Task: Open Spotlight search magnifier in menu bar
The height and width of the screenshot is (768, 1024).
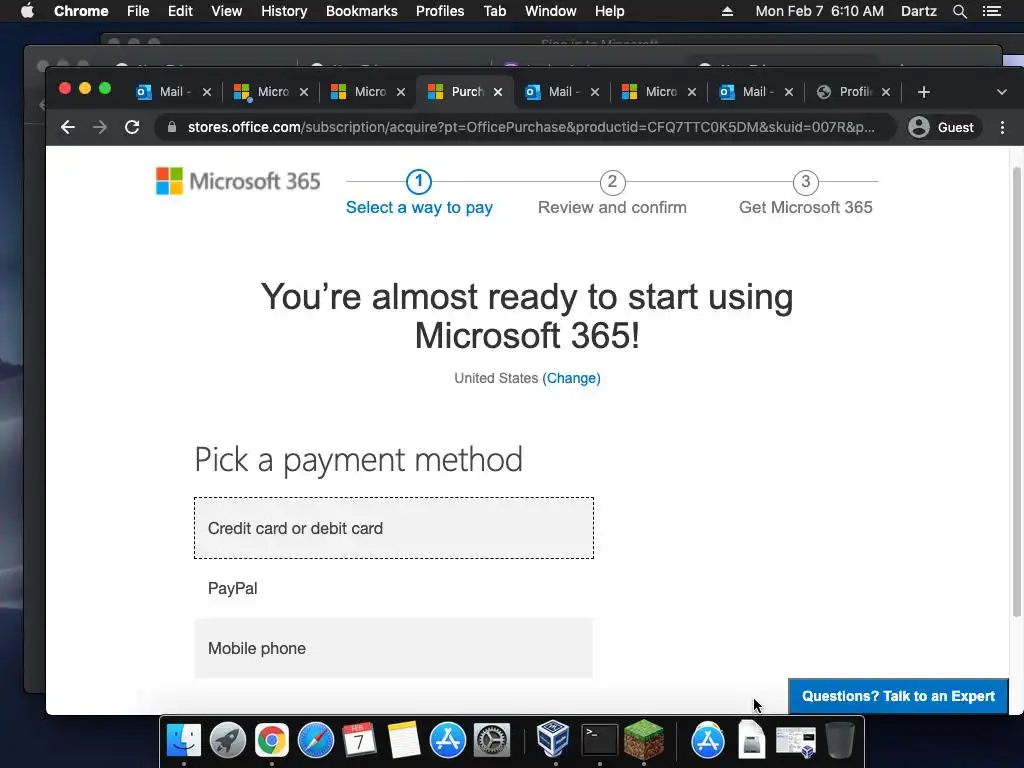Action: point(959,11)
